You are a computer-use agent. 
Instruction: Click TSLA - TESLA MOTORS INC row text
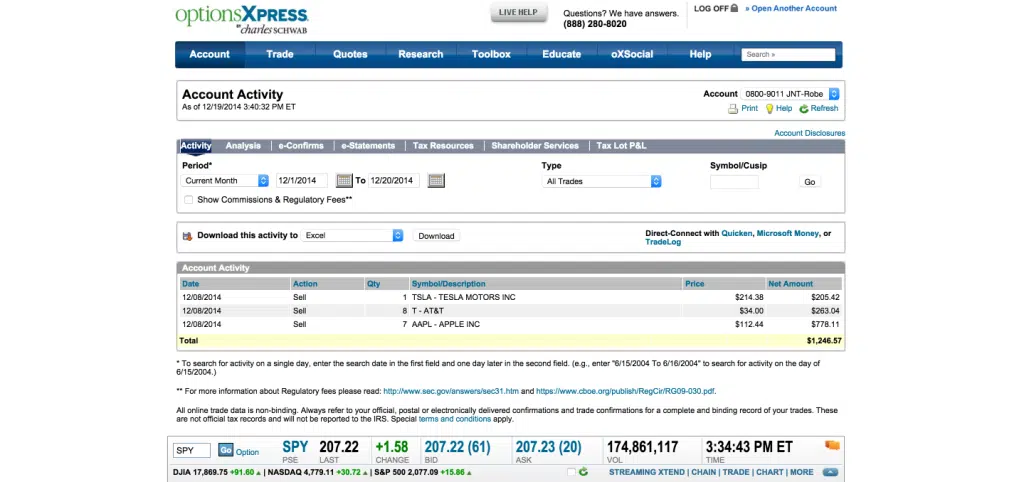pyautogui.click(x=463, y=297)
